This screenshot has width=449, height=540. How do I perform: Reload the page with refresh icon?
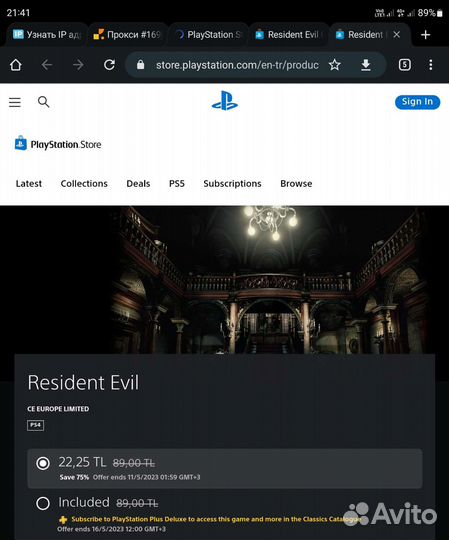tap(109, 65)
